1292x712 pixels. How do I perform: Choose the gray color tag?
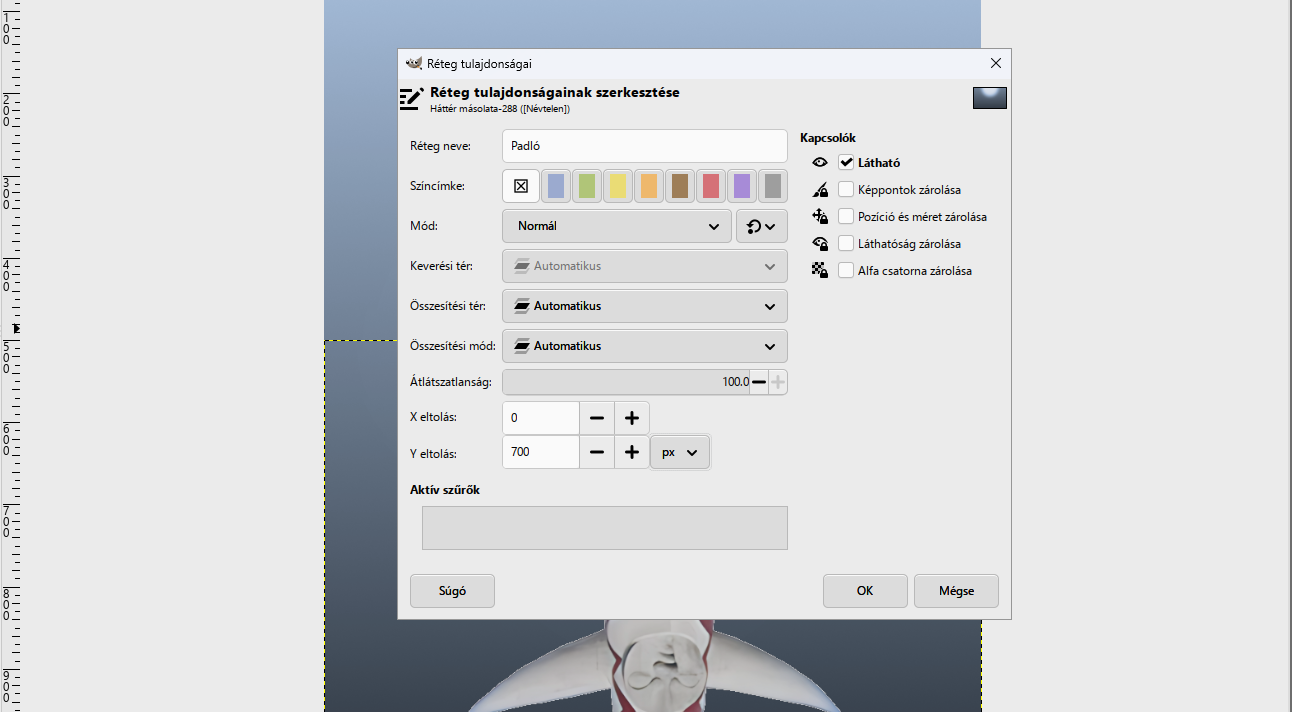pyautogui.click(x=772, y=186)
